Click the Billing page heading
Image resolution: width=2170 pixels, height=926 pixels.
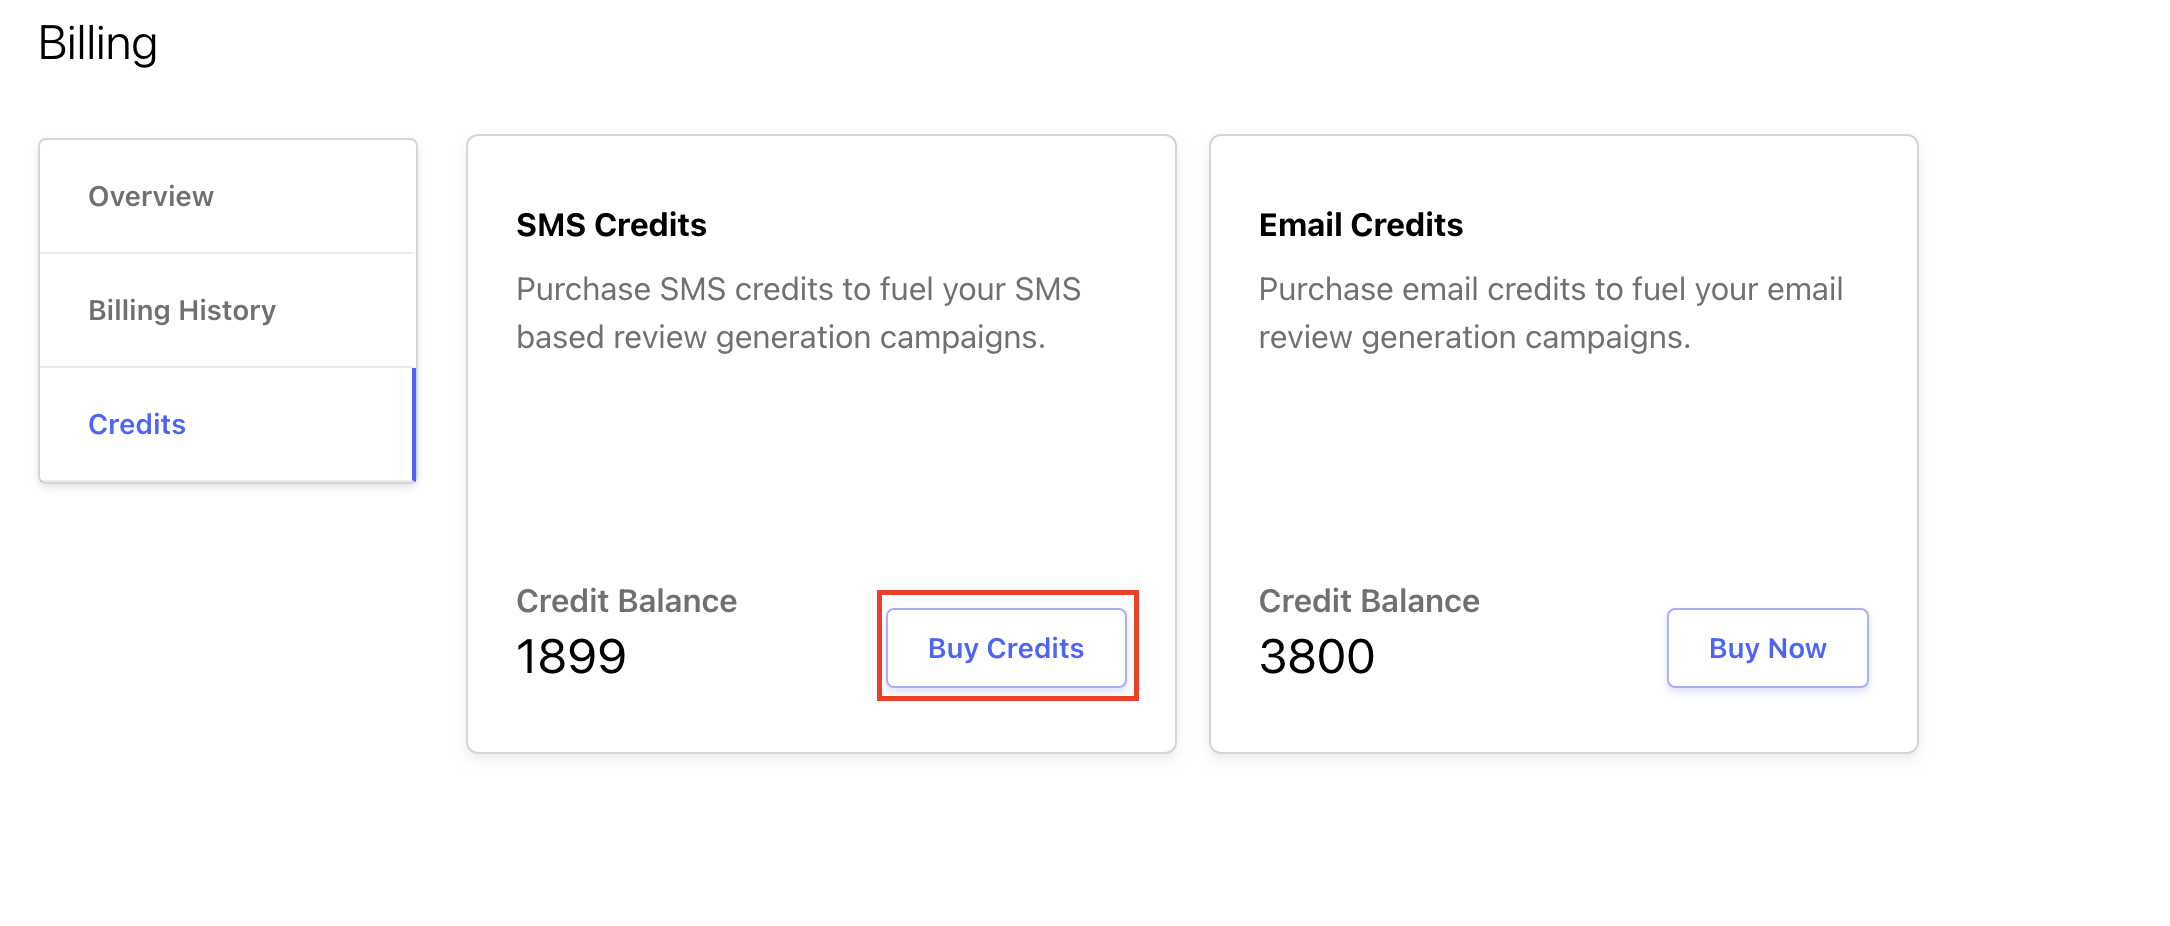[x=98, y=44]
